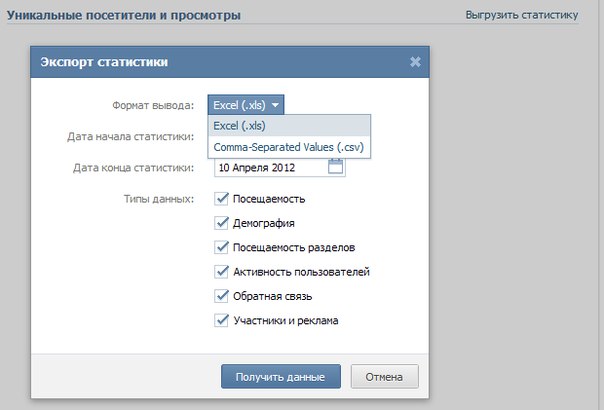Open the calendar picker for end date
Screen dimensions: 604x410
tap(336, 167)
